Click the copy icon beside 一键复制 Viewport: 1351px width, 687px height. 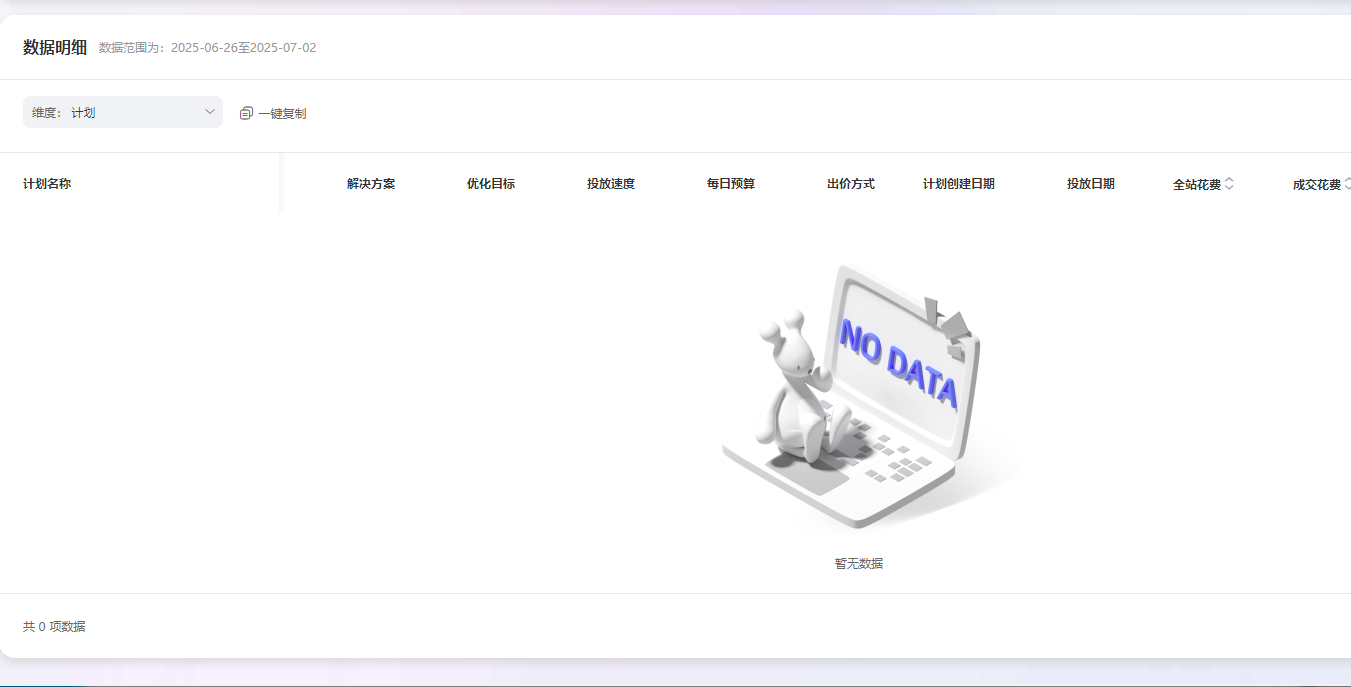pyautogui.click(x=246, y=114)
